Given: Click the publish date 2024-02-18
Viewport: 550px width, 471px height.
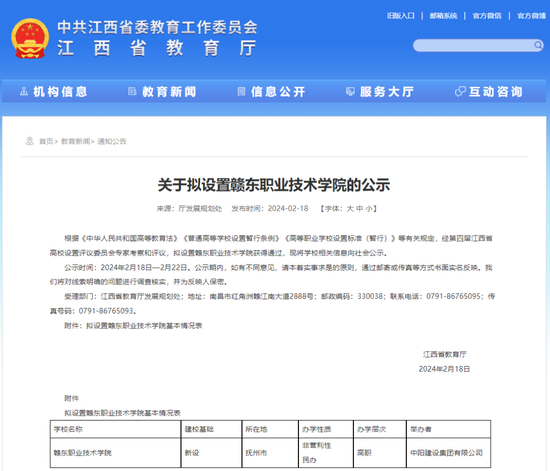Looking at the screenshot, I should [288, 209].
